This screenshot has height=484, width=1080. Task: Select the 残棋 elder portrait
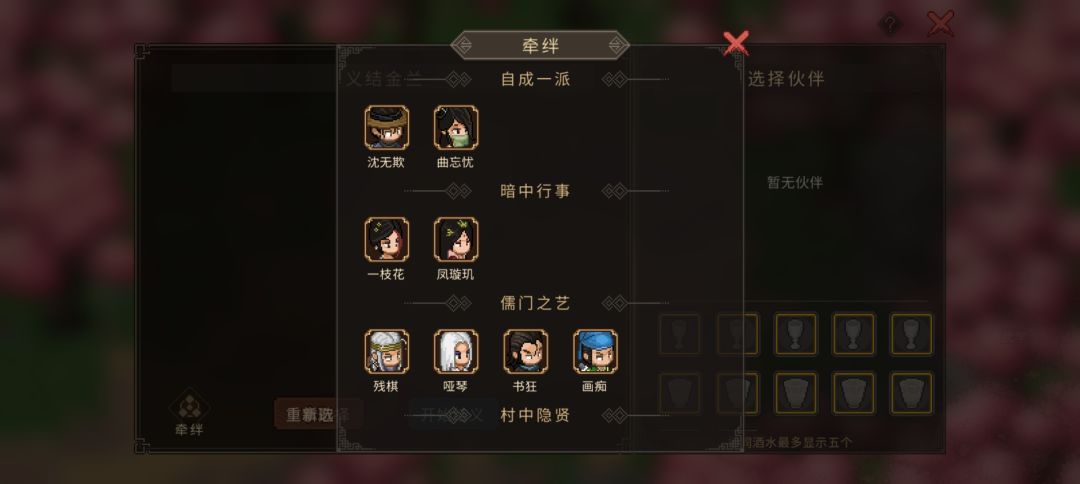pyautogui.click(x=386, y=352)
